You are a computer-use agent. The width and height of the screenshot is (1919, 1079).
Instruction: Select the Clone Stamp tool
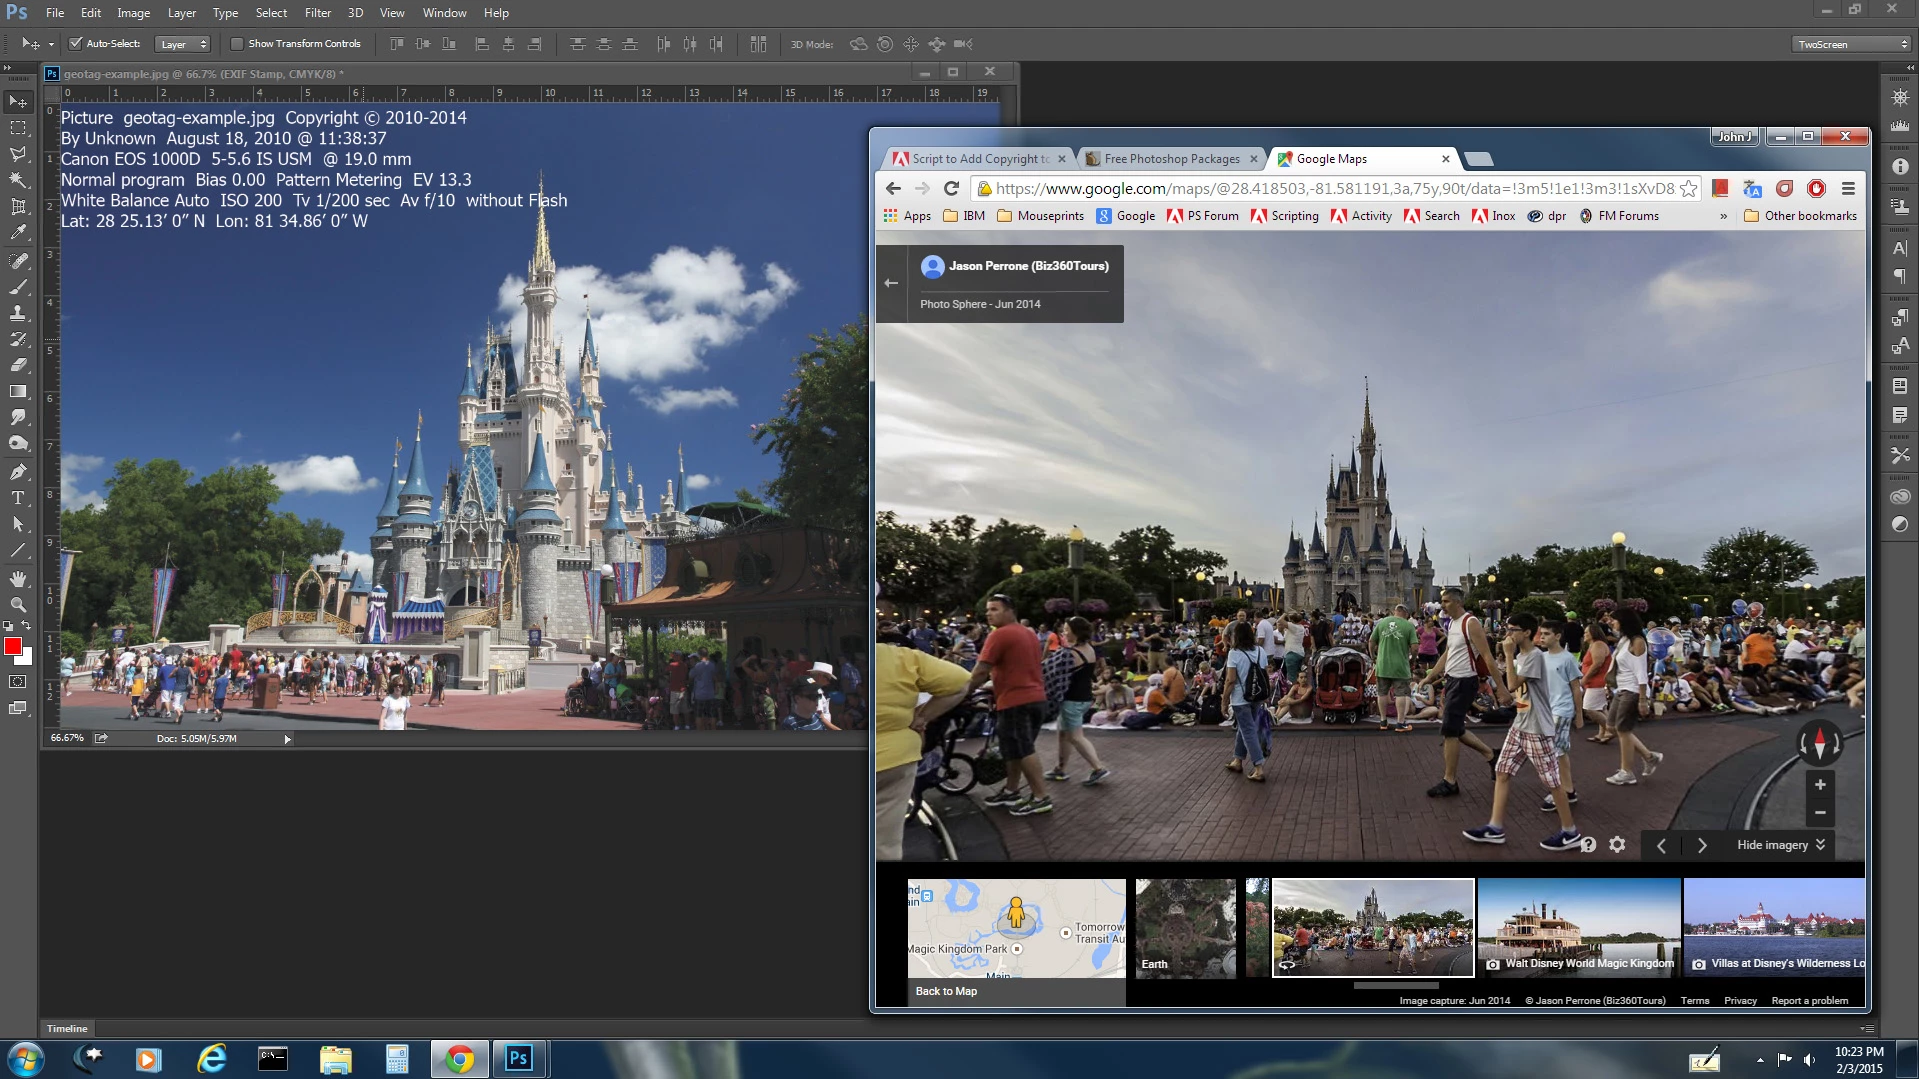tap(18, 313)
